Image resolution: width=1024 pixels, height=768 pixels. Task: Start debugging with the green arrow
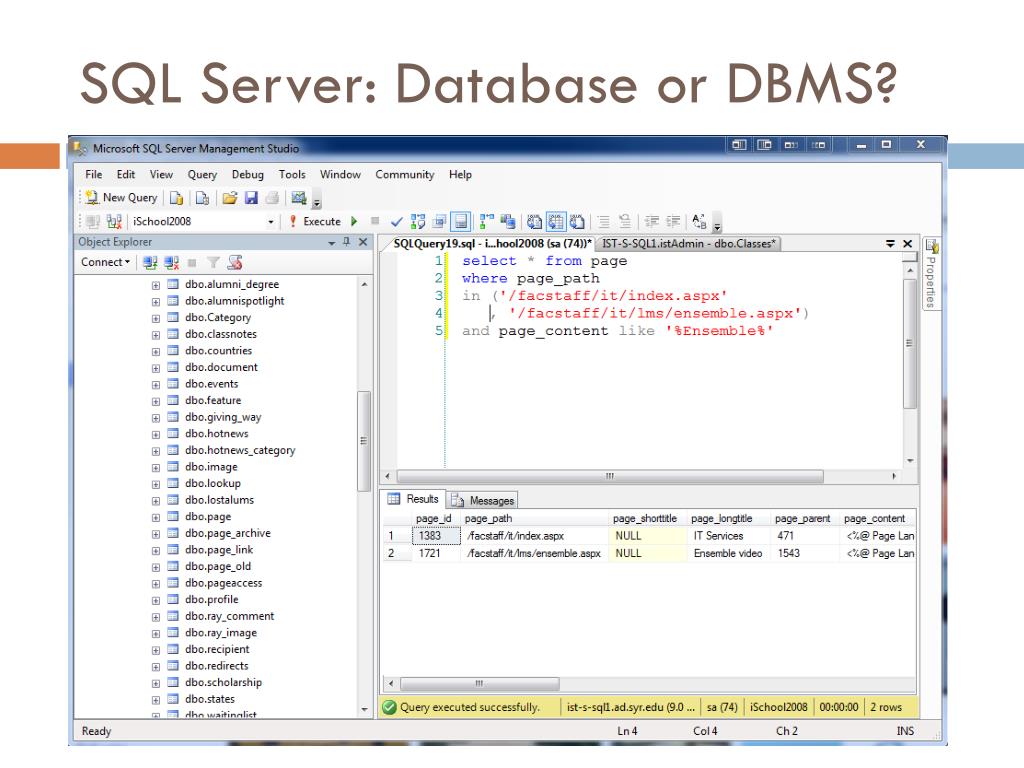pos(354,221)
